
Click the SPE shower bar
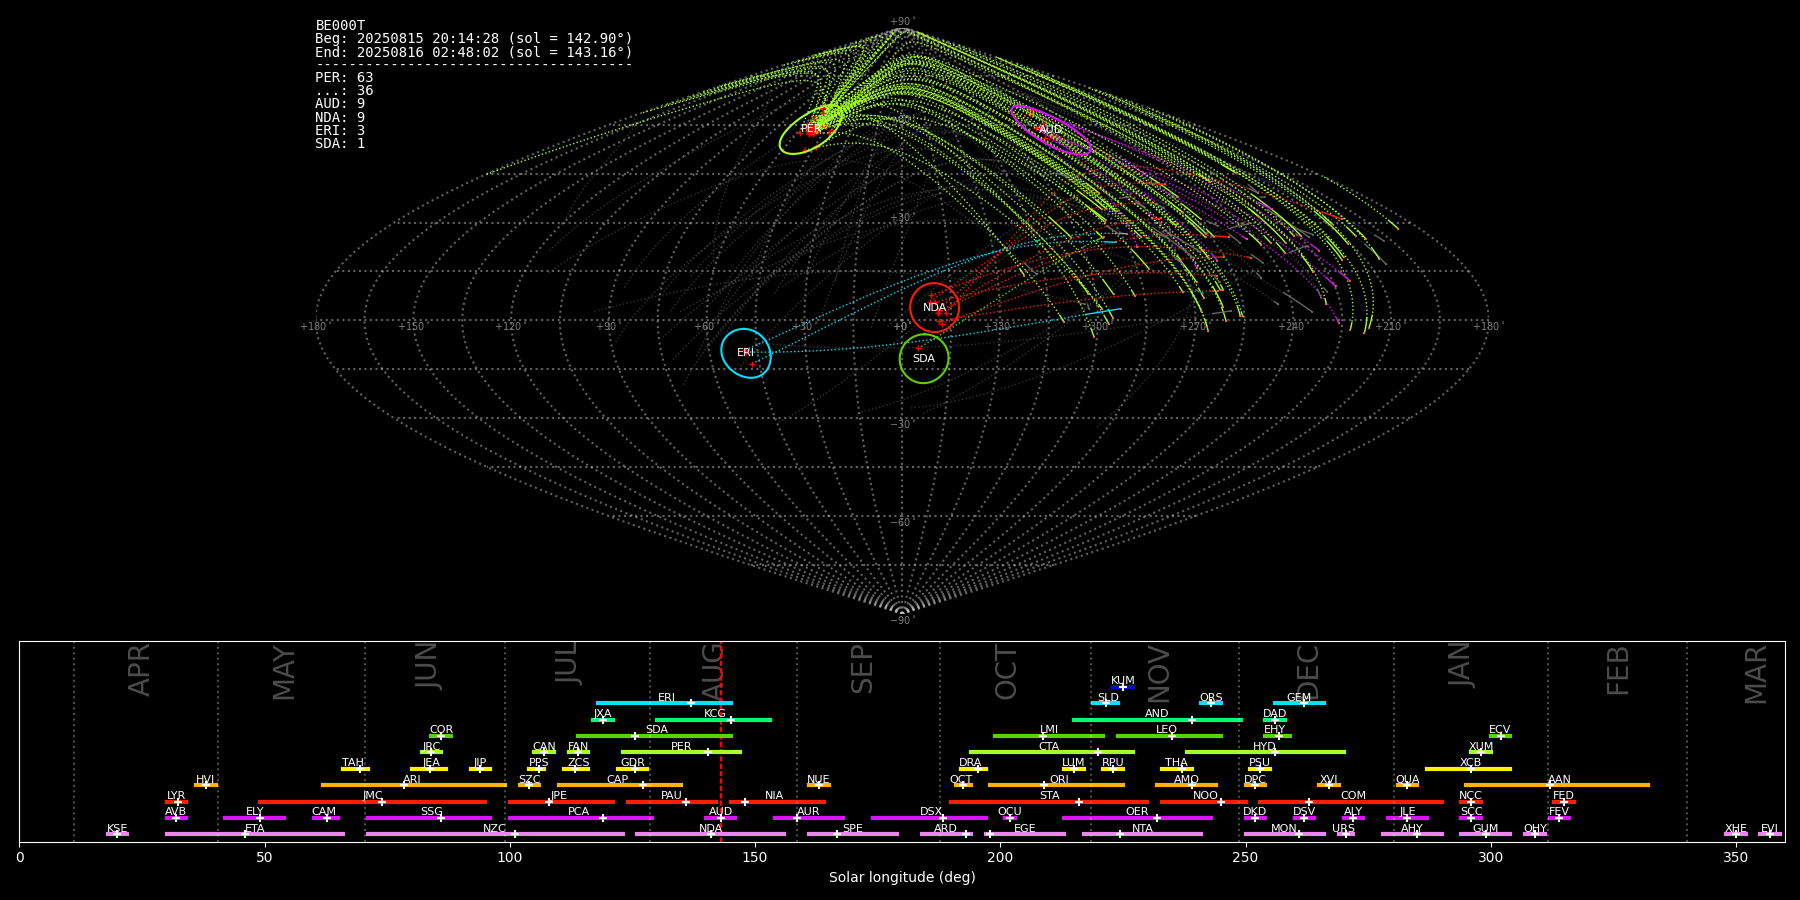click(853, 834)
